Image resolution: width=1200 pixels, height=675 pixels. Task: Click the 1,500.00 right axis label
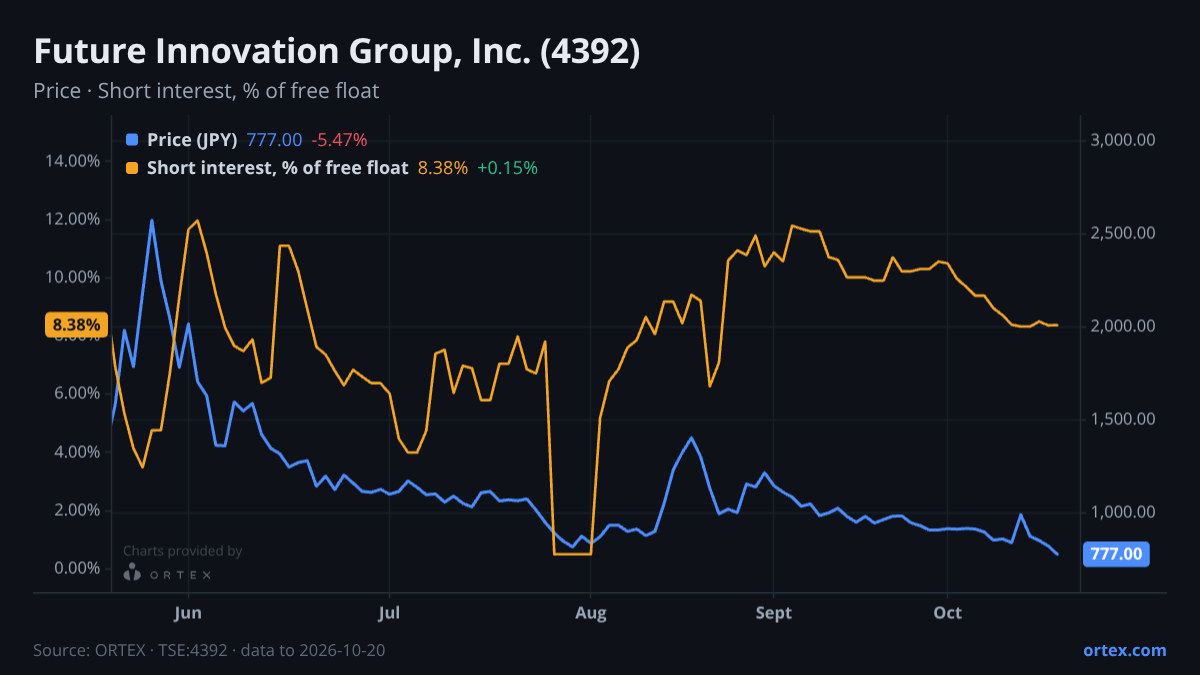[x=1124, y=419]
